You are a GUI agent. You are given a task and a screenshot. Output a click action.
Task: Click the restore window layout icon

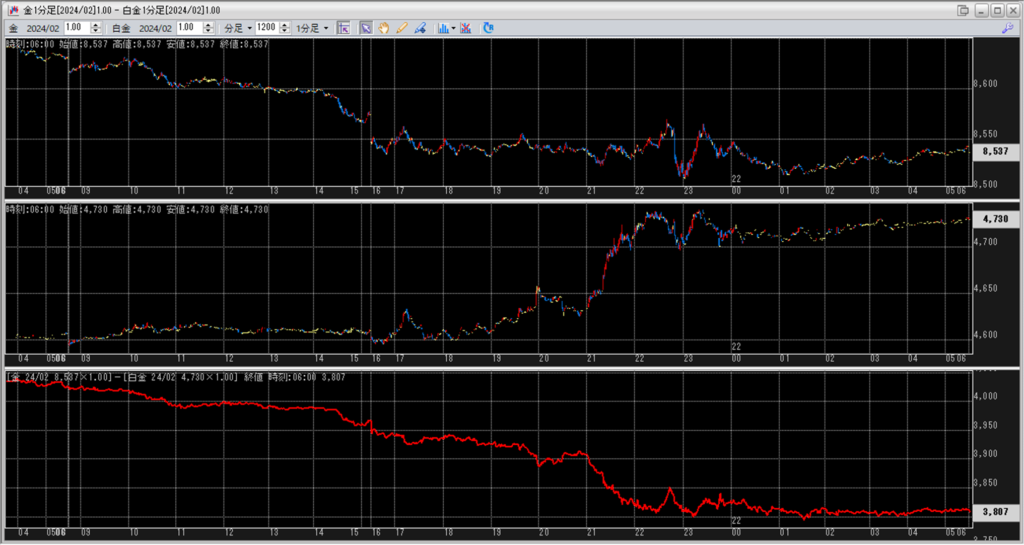click(x=963, y=9)
